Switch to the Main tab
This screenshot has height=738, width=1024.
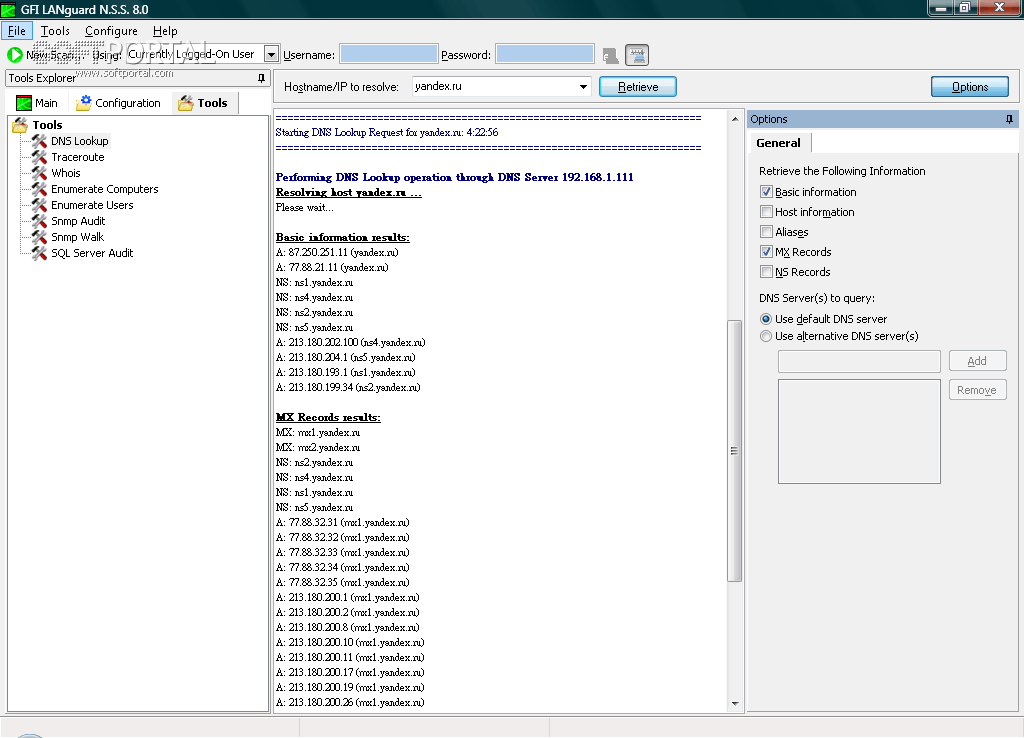37,103
